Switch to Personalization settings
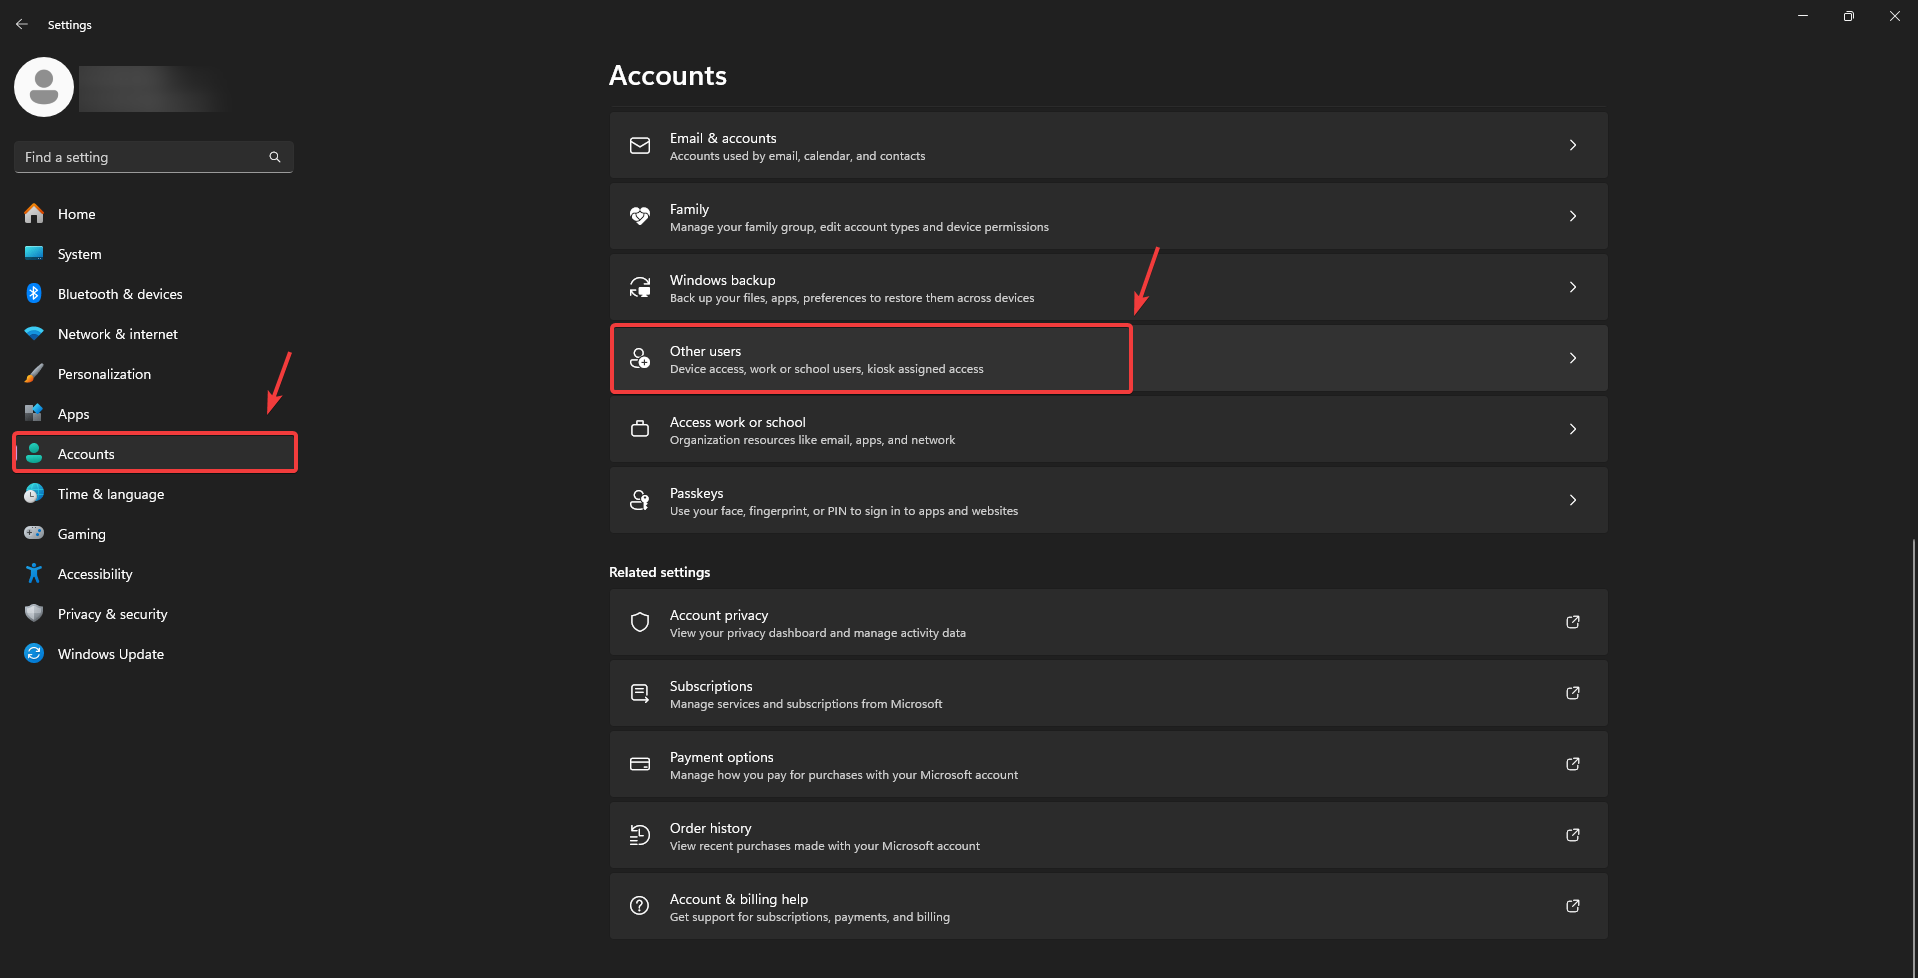This screenshot has width=1918, height=978. [104, 374]
